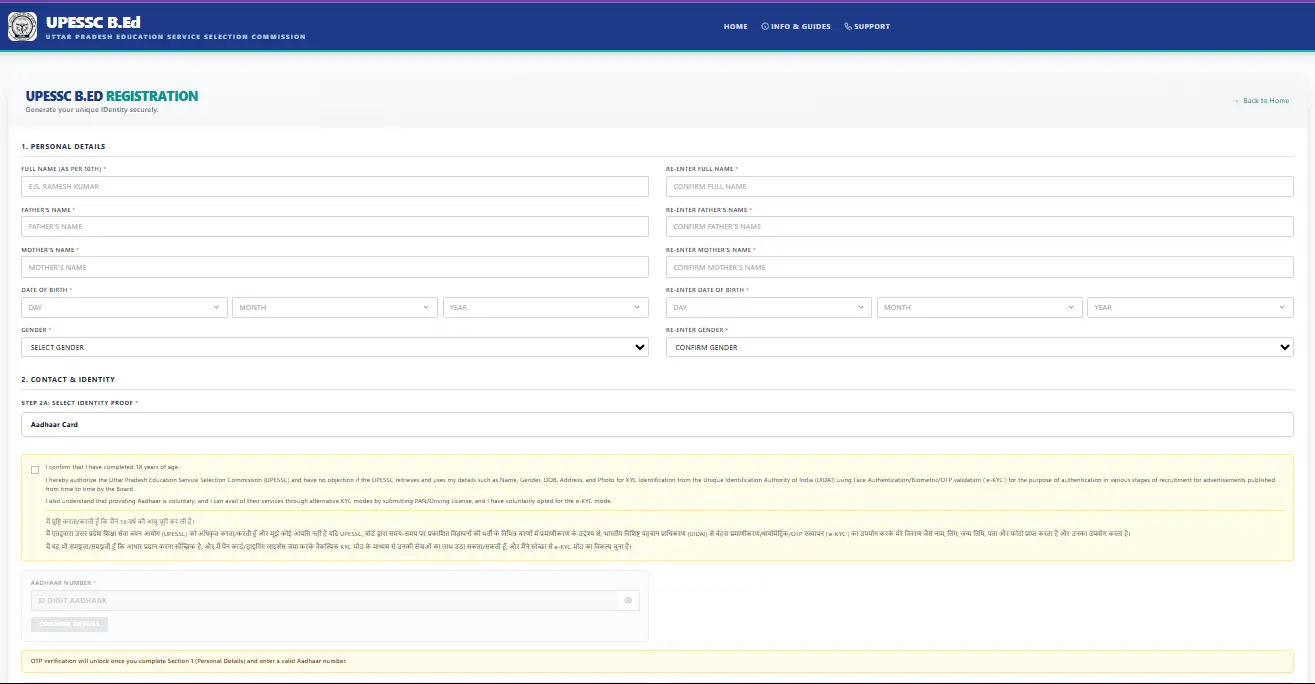Focus the Father's Name input field
1315x684 pixels.
pos(335,226)
